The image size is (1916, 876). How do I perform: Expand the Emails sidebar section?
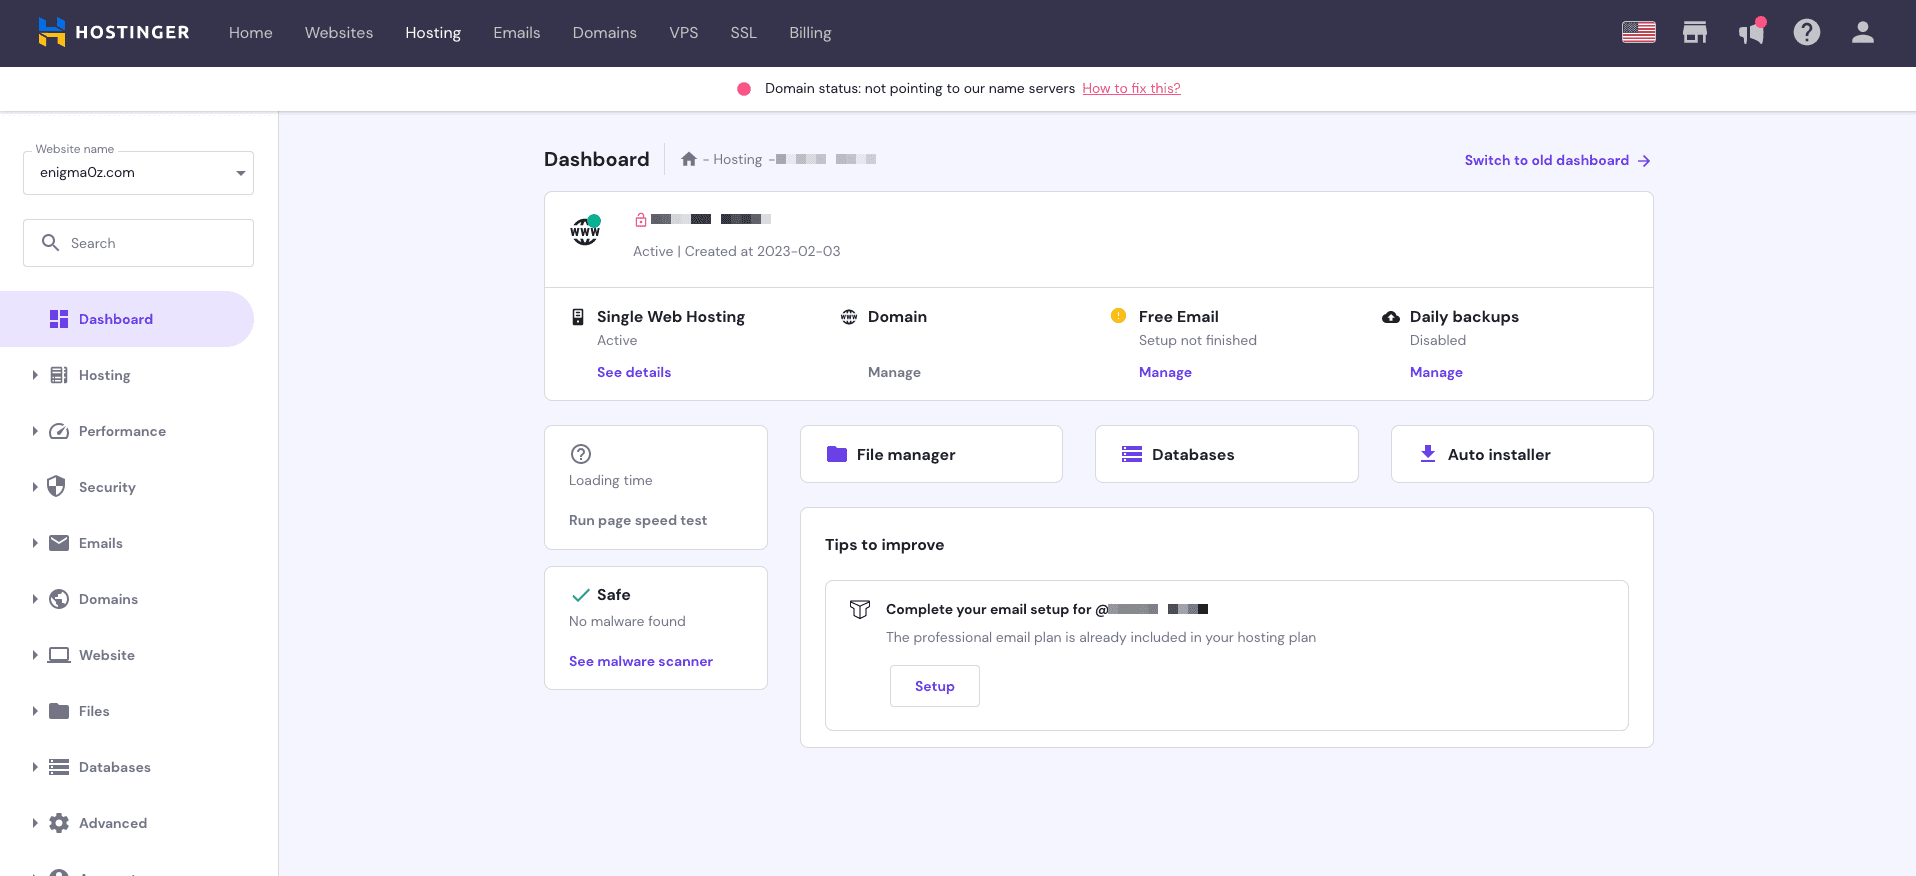[35, 543]
